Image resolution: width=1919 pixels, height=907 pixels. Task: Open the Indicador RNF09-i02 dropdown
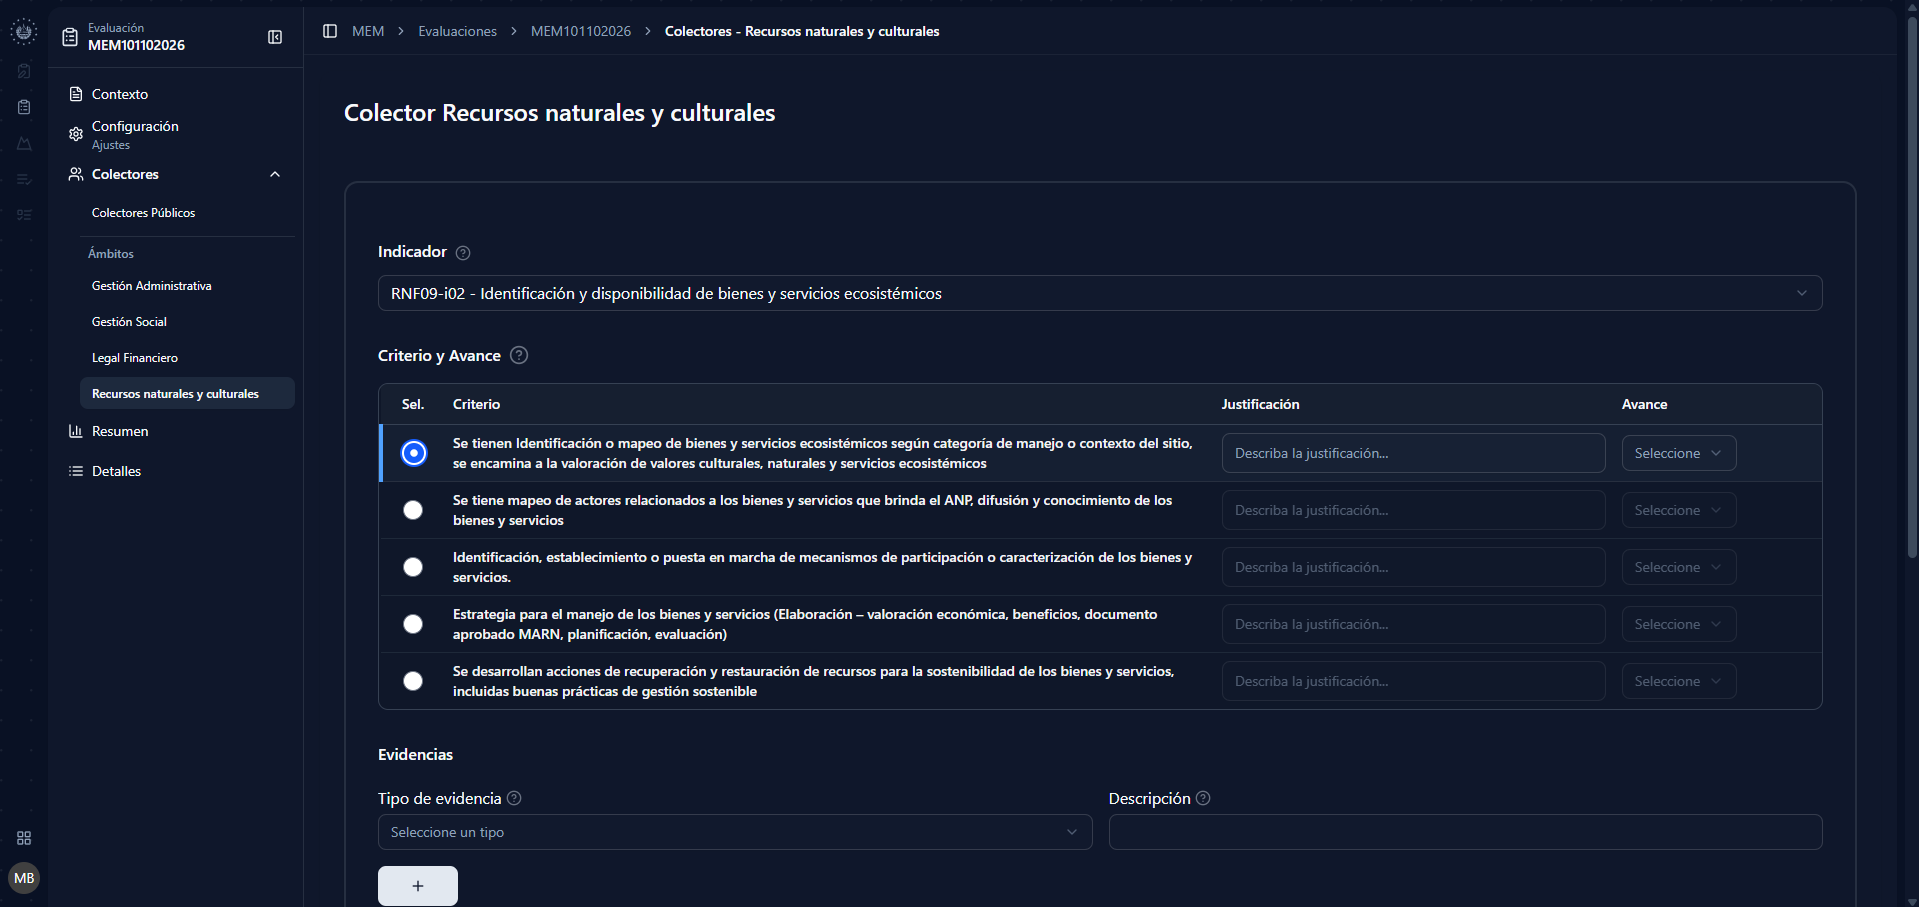click(x=1100, y=293)
